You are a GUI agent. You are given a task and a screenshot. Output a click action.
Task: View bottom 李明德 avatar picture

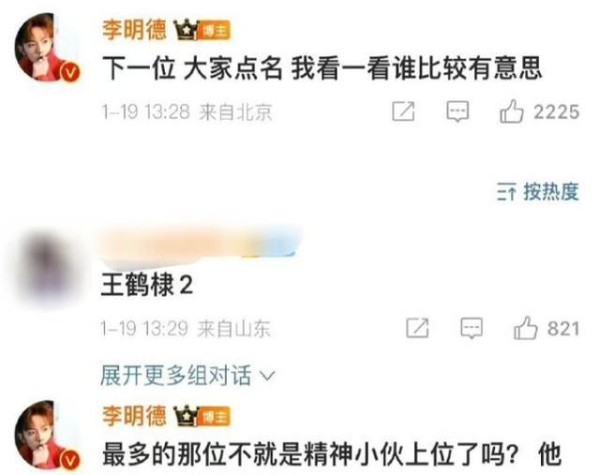pyautogui.click(x=47, y=434)
